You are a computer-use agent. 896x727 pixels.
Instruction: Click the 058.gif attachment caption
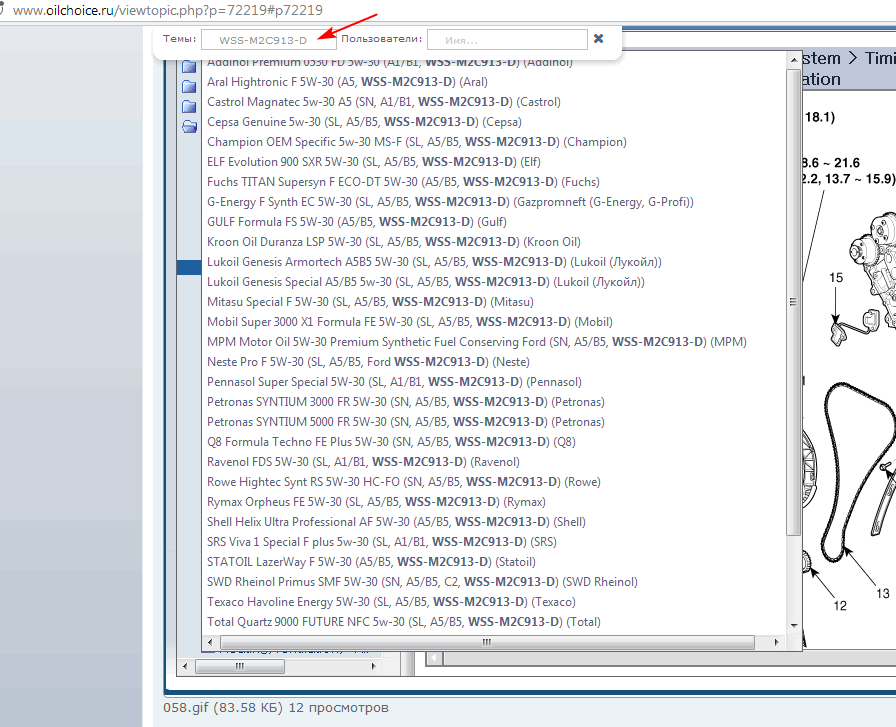(276, 708)
